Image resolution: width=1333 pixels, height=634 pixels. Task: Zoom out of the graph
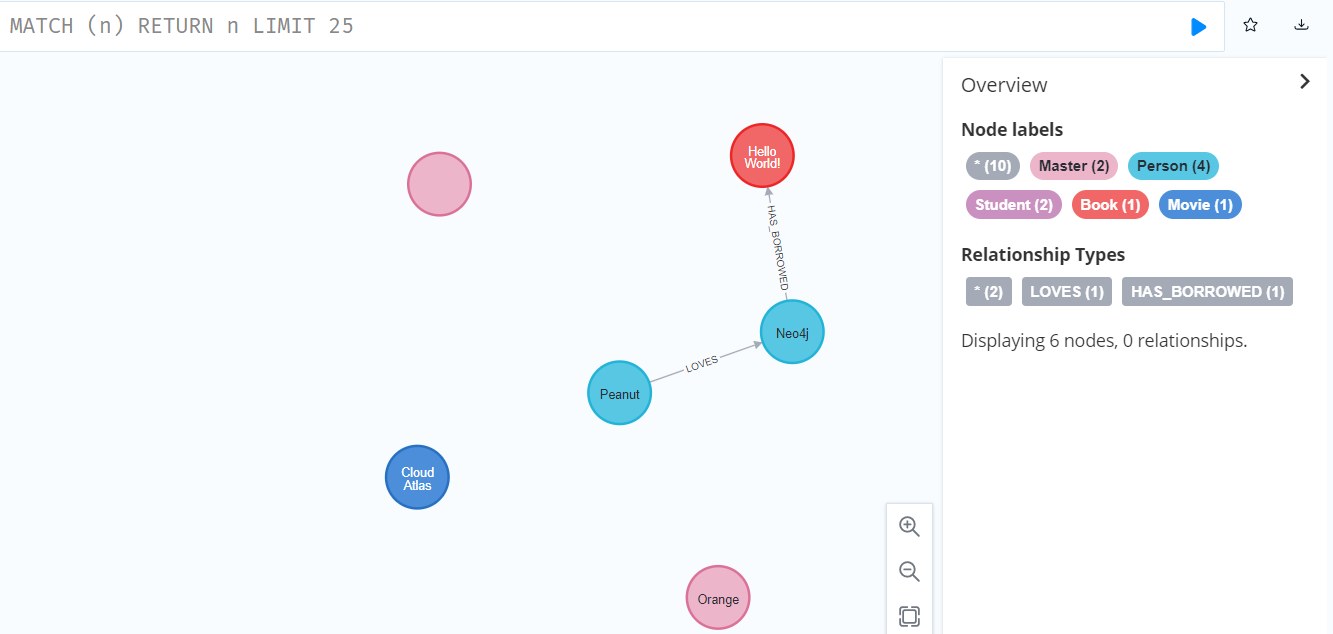[x=909, y=571]
